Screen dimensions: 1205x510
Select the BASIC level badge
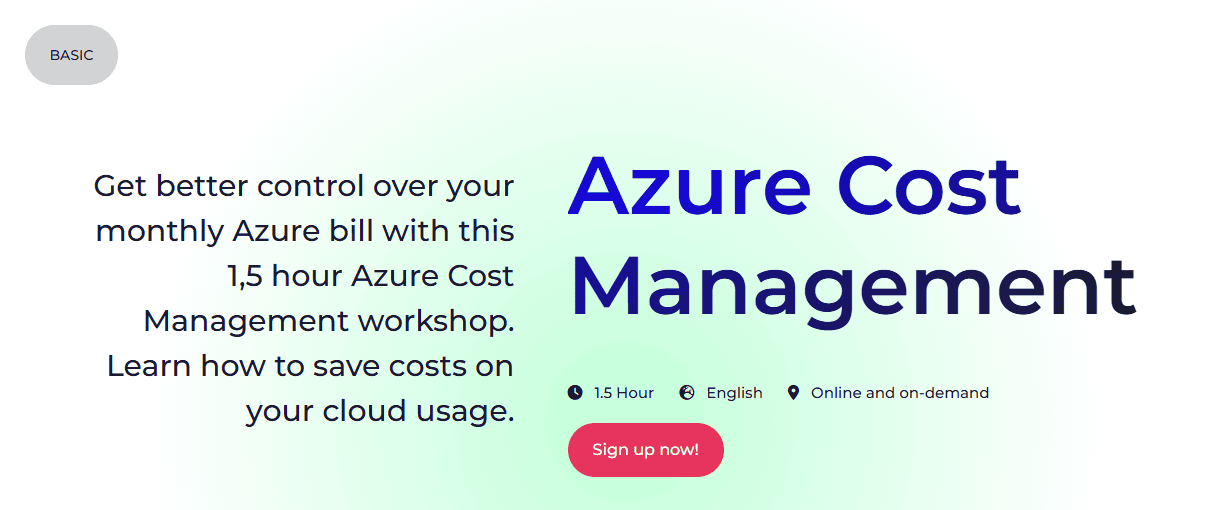(71, 55)
